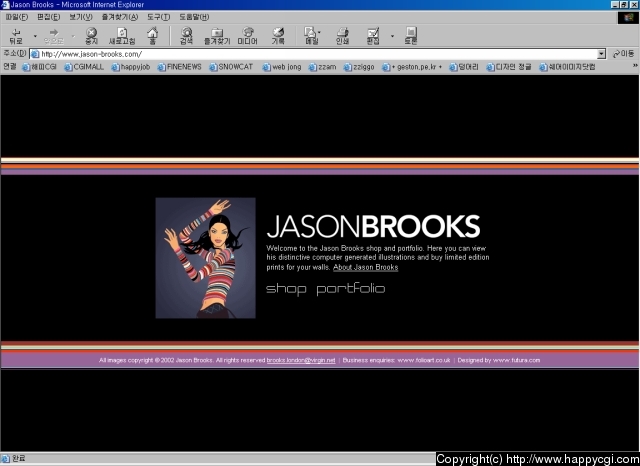Viewport: 640px width, 466px height.
Task: Expand the links bar overflow chevron
Action: (635, 66)
